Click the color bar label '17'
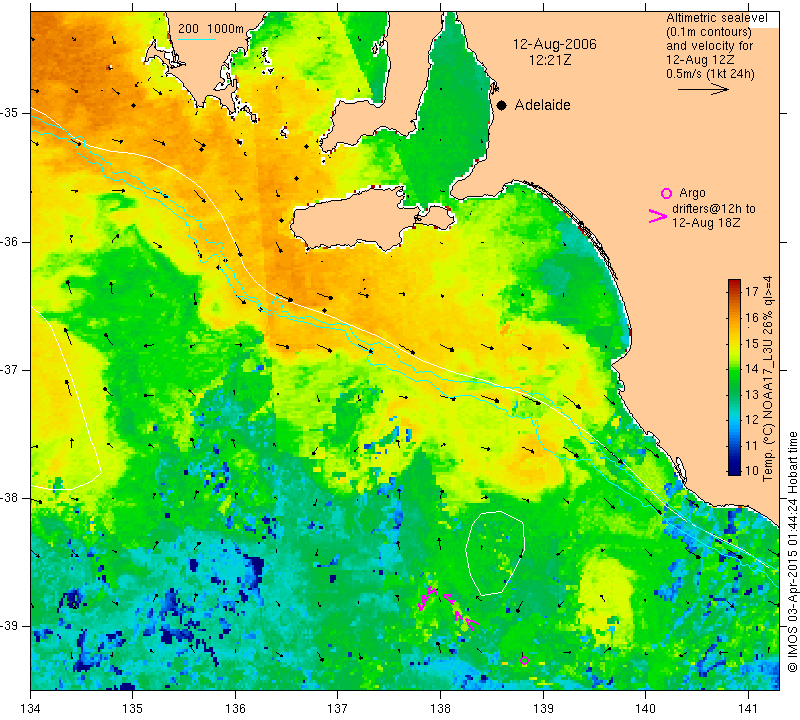The height and width of the screenshot is (720, 800). coord(752,292)
